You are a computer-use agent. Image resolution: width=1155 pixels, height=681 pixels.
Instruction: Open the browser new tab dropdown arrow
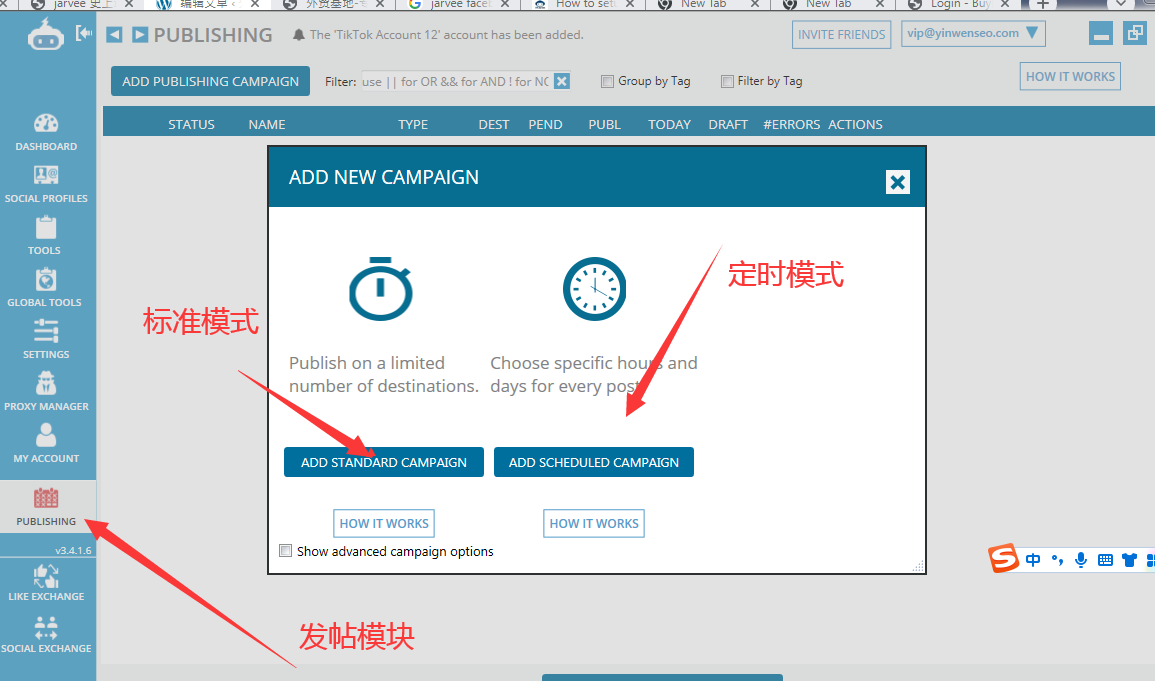coord(1121,5)
